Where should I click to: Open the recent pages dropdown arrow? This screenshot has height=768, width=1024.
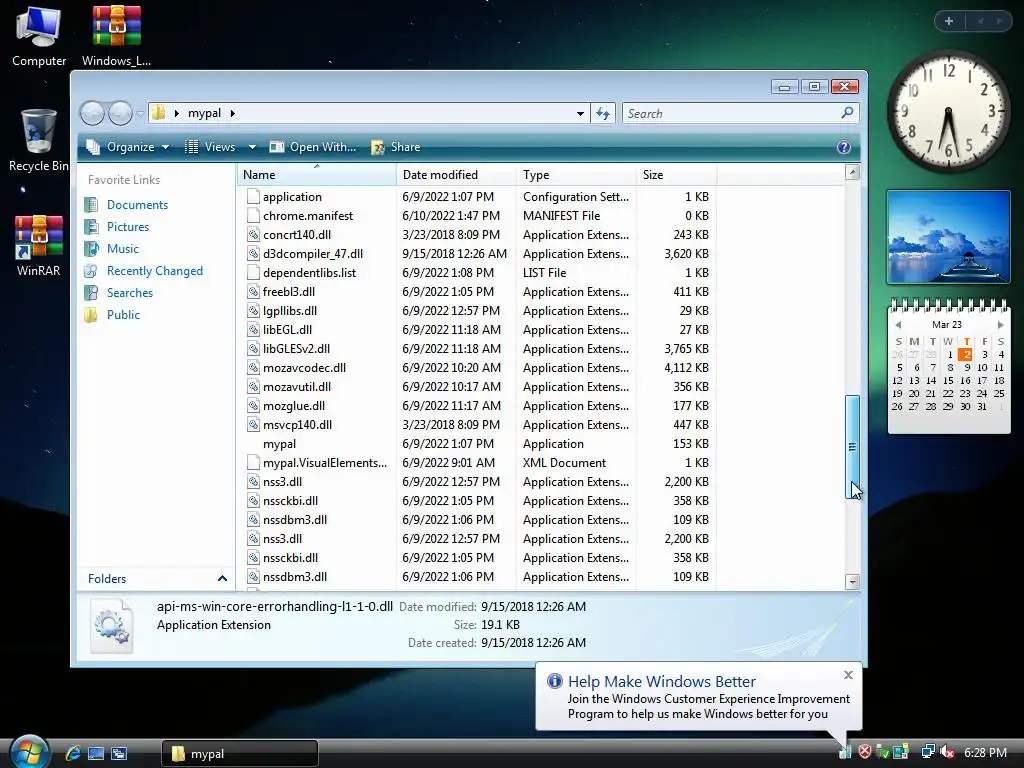point(140,114)
